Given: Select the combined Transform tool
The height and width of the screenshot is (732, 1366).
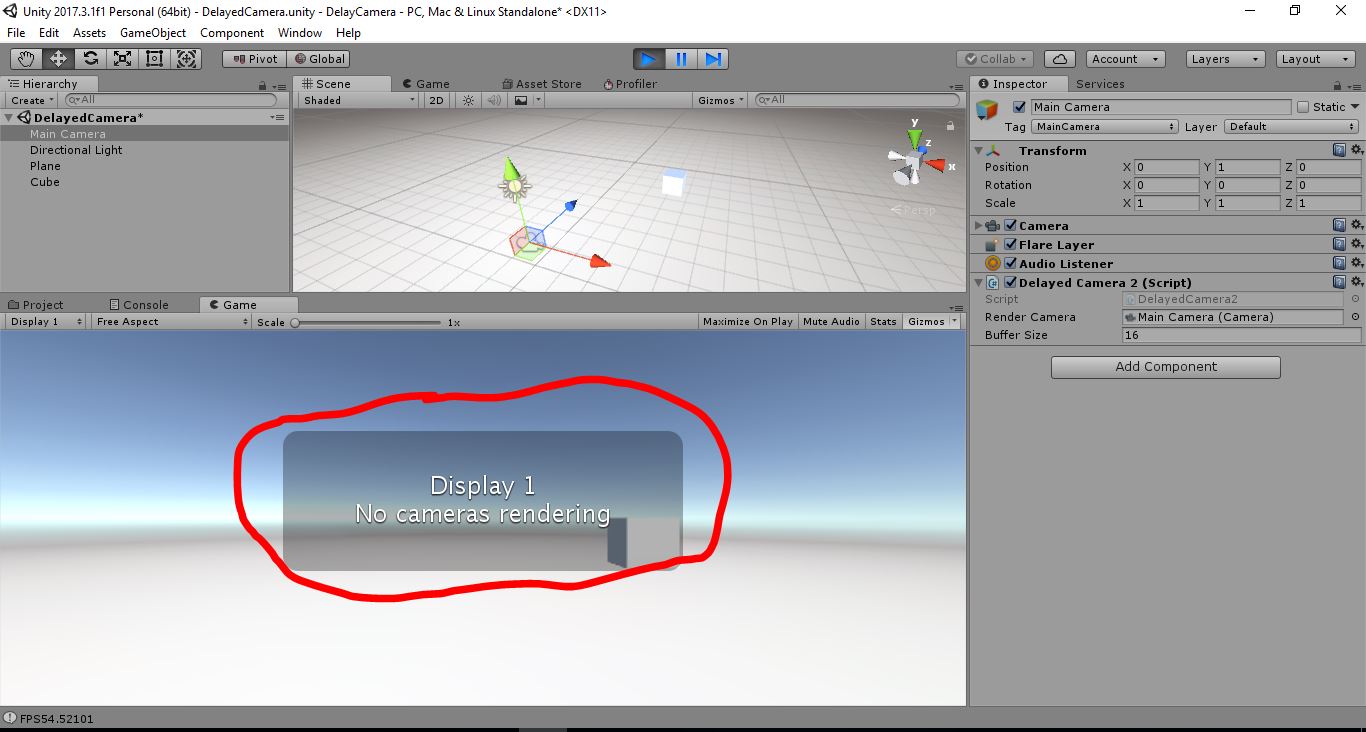Looking at the screenshot, I should click(x=187, y=59).
